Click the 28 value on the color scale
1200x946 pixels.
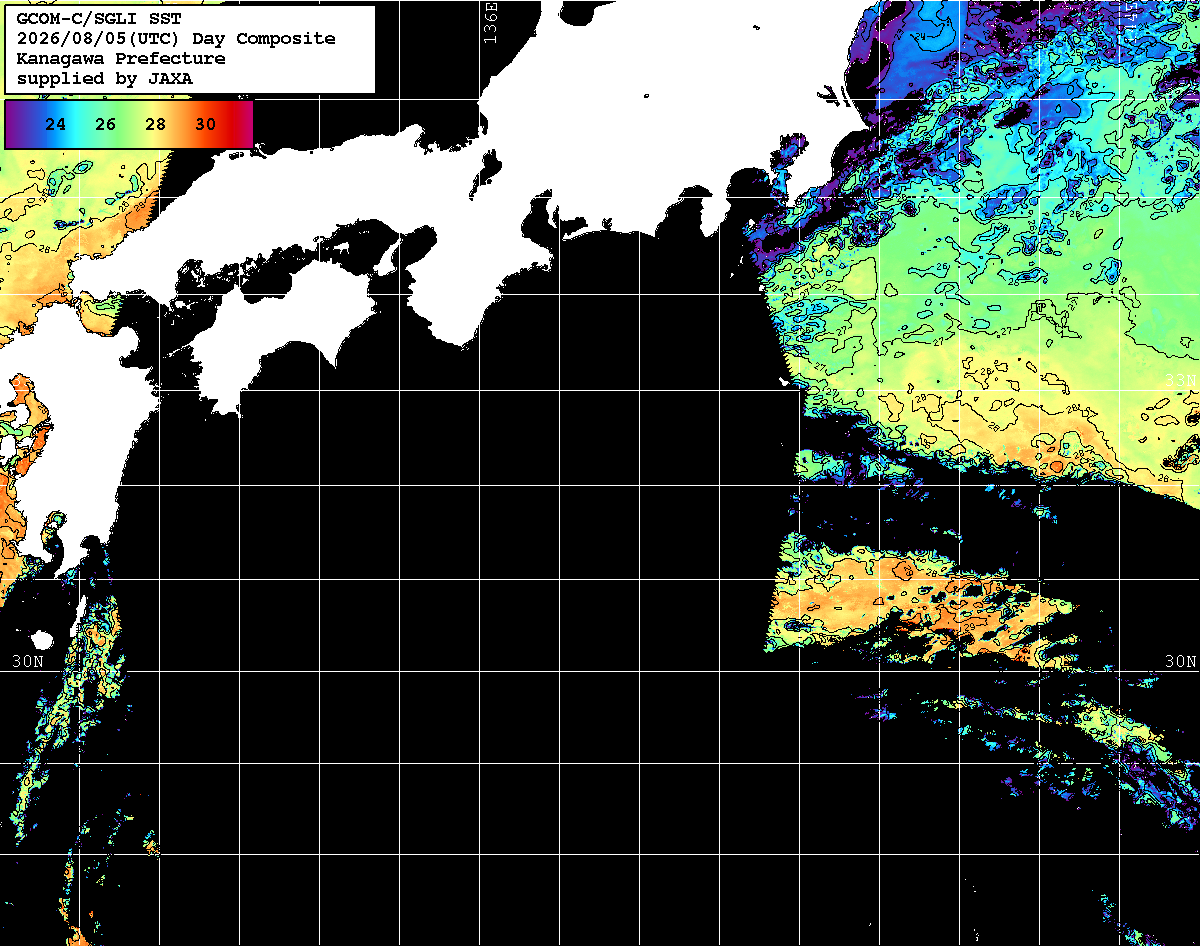pos(155,124)
